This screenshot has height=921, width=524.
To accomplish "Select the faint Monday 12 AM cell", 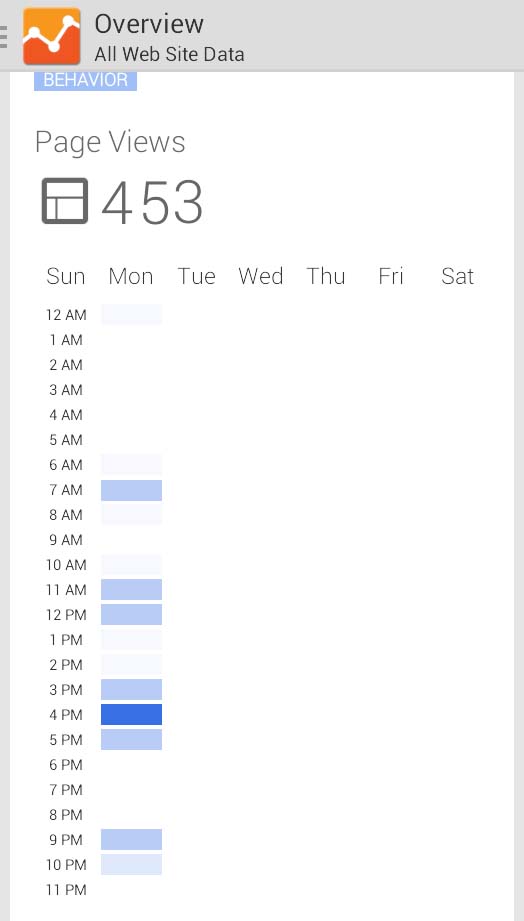I will coord(132,314).
